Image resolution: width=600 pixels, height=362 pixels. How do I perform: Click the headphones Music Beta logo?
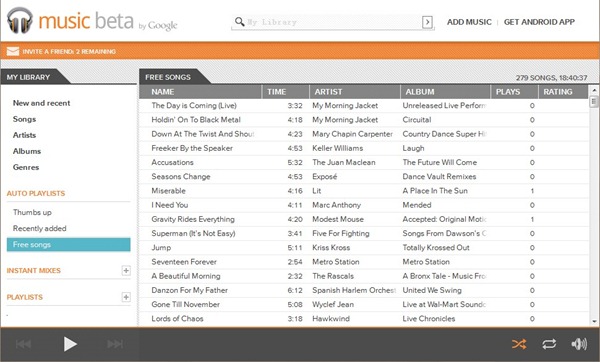coord(20,20)
